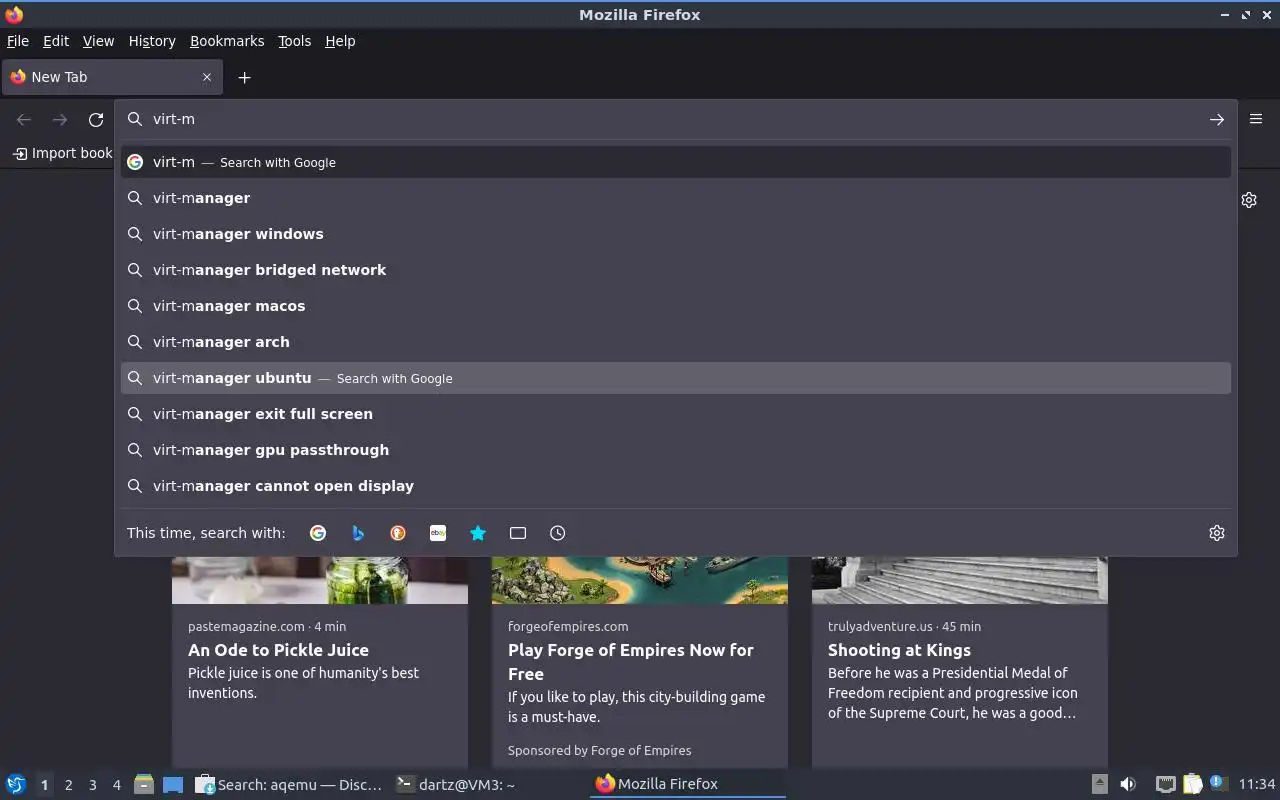Select 'virt-manager macos' suggestion
Viewport: 1280px width, 800px height.
[676, 306]
